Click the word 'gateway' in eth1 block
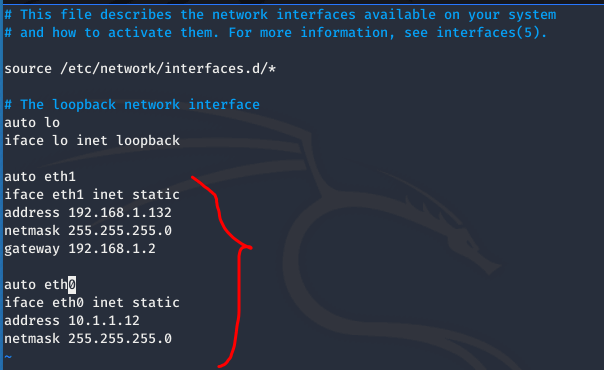The width and height of the screenshot is (604, 370). coord(32,249)
